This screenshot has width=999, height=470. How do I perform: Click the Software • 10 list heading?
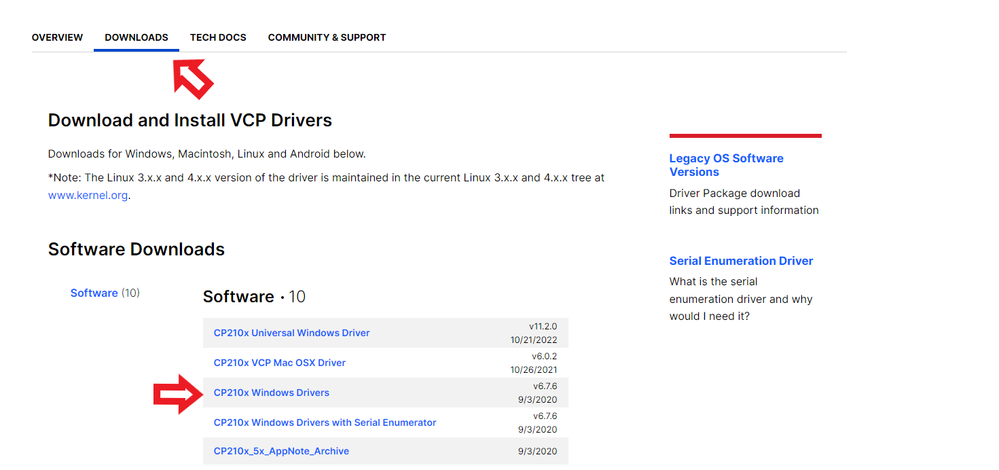click(x=254, y=297)
